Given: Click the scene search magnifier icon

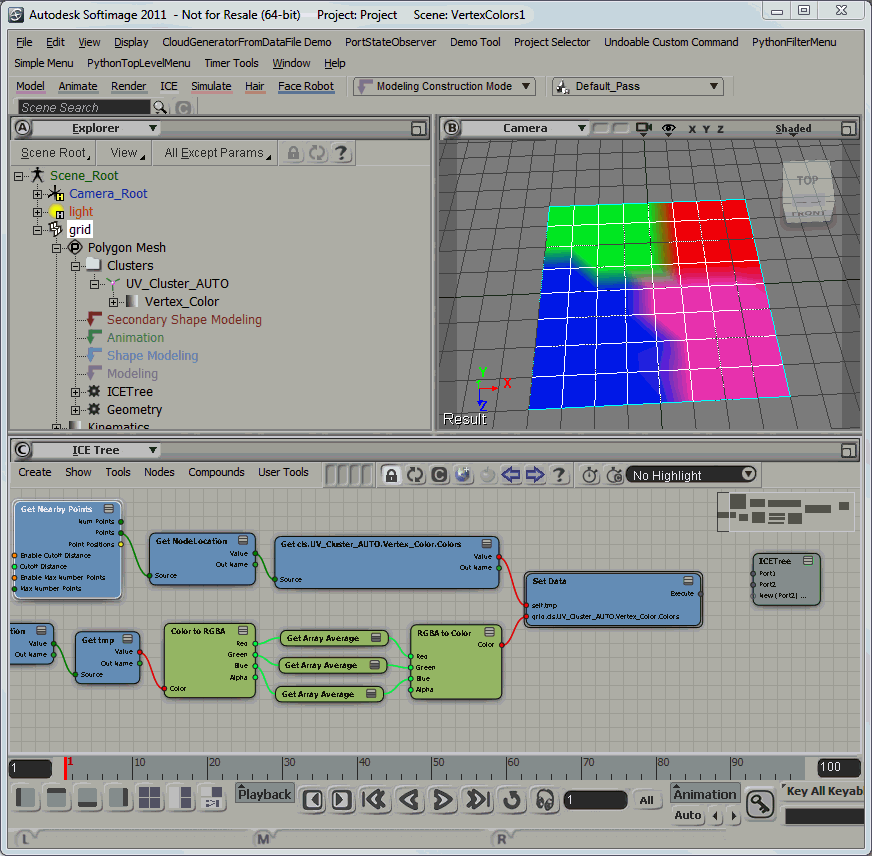Looking at the screenshot, I should (160, 107).
